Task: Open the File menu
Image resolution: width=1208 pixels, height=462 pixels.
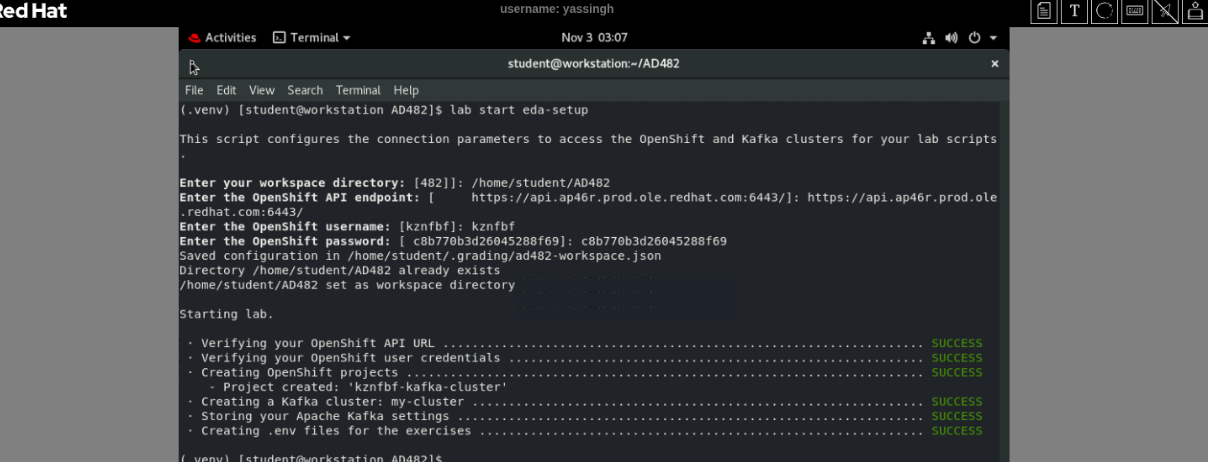Action: (x=194, y=90)
